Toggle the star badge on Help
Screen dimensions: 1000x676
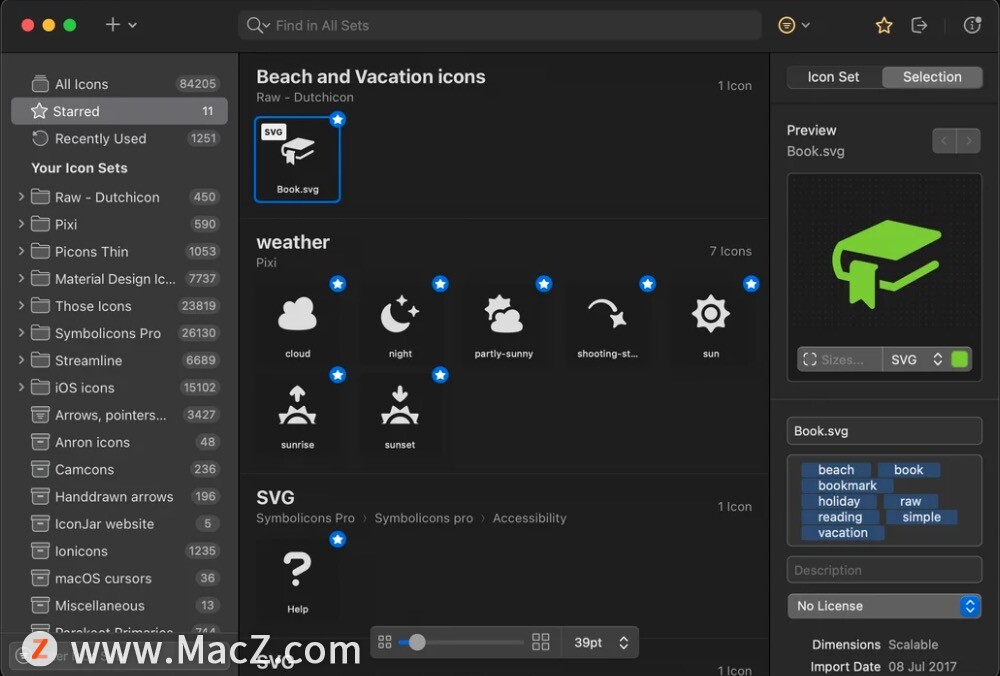(x=337, y=540)
